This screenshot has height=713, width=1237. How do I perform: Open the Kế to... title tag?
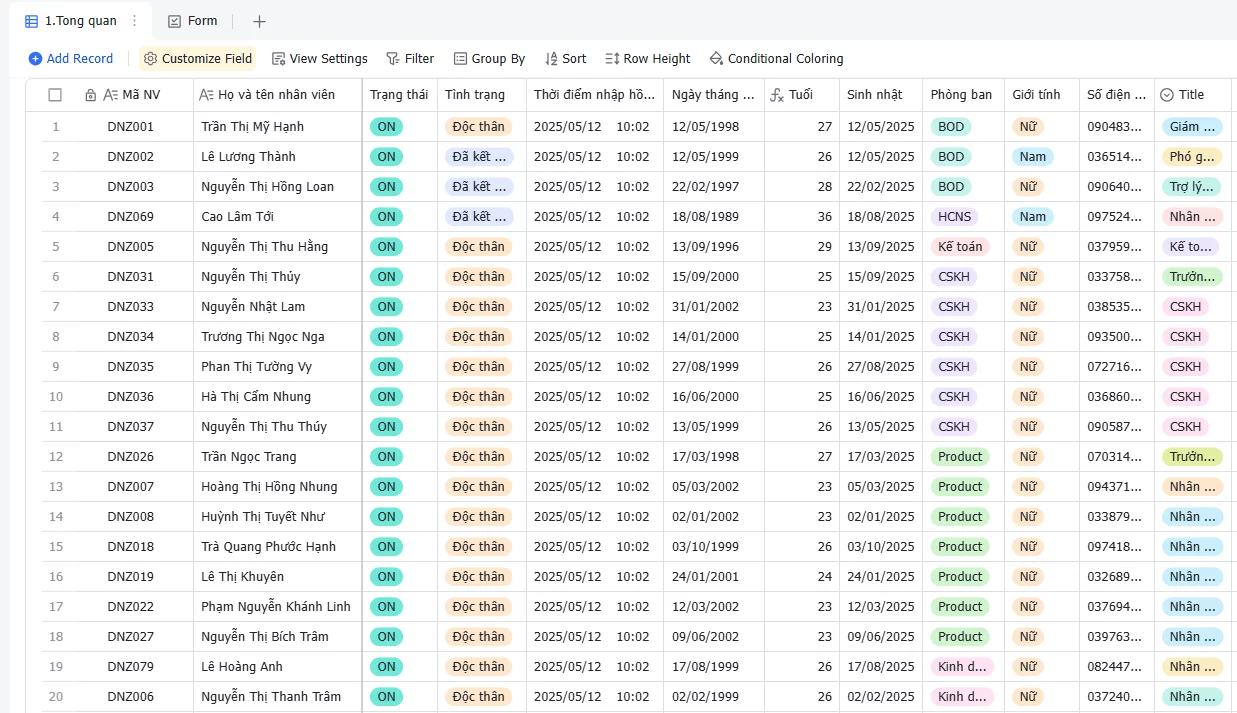pyautogui.click(x=1190, y=247)
